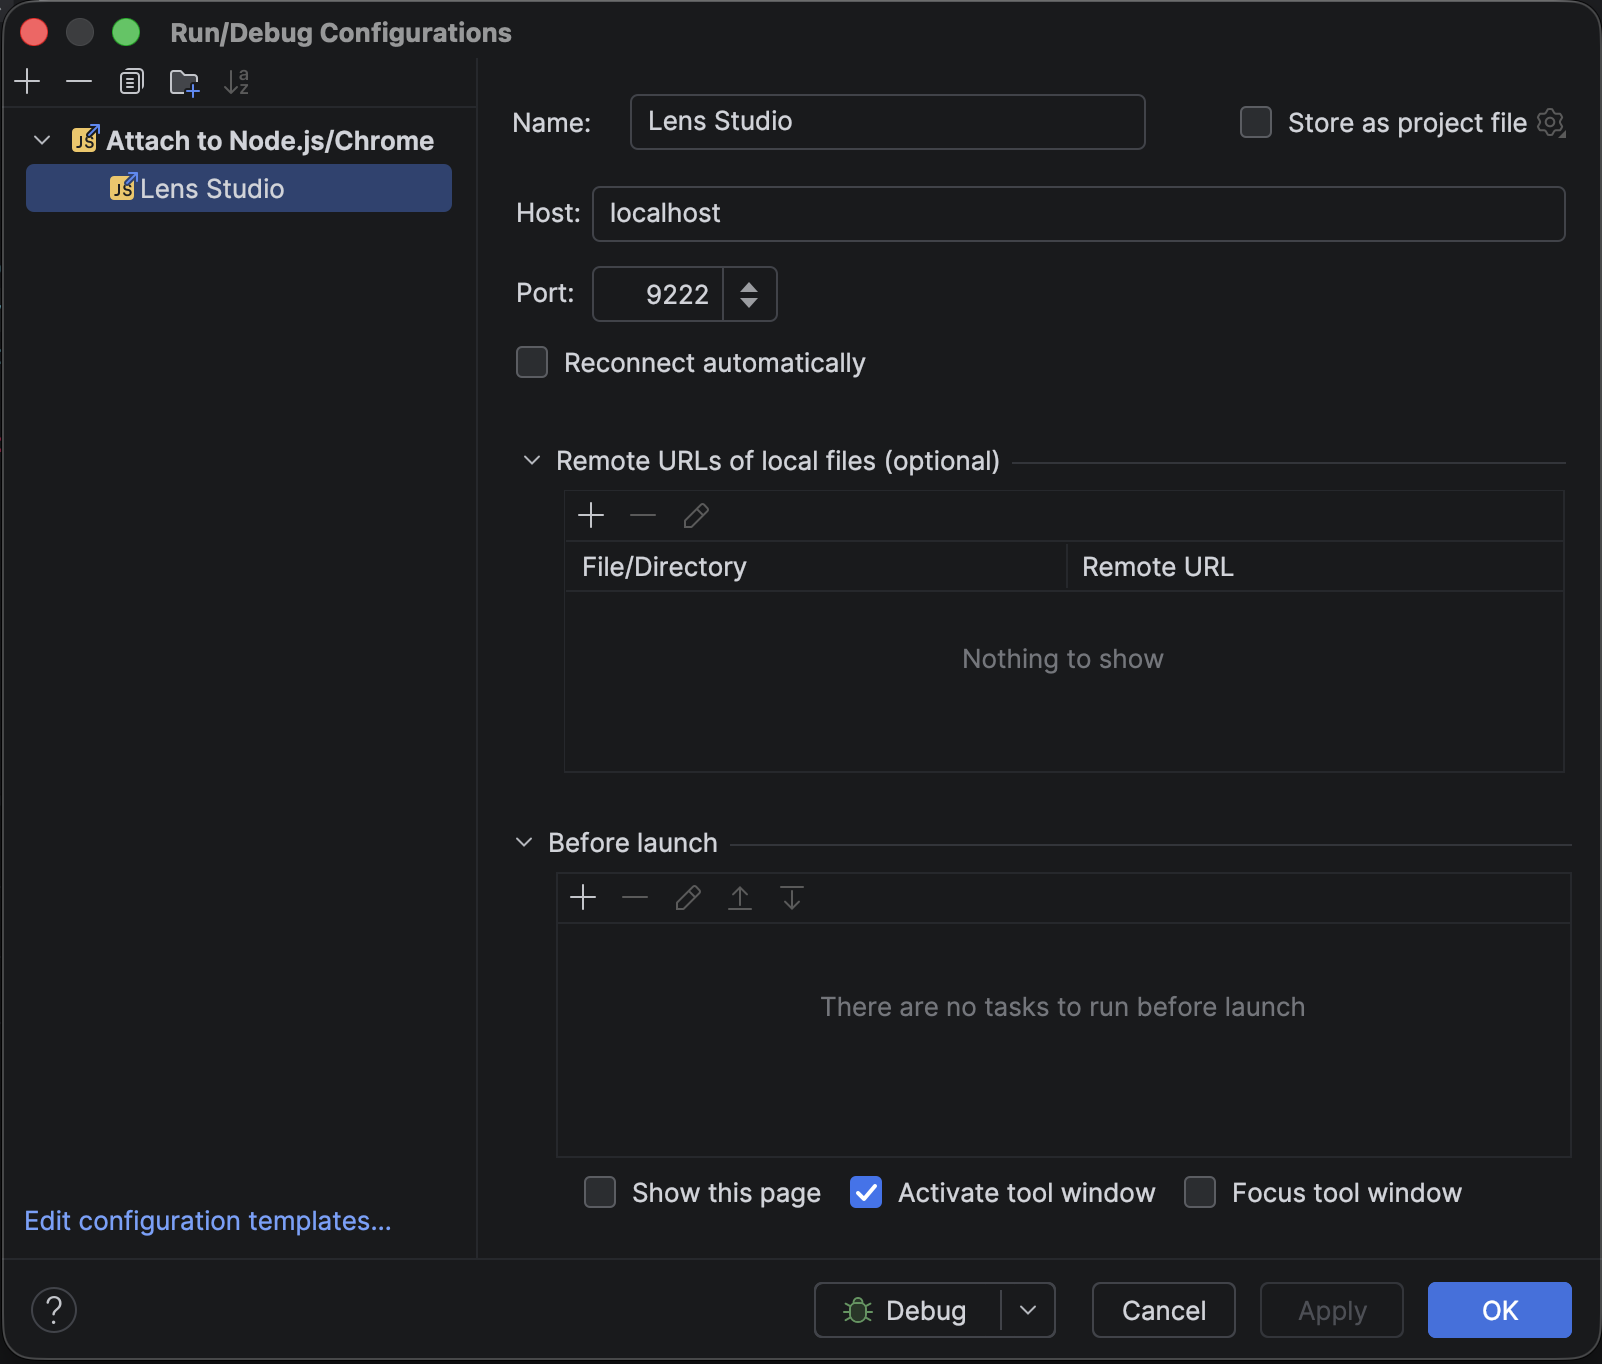This screenshot has height=1364, width=1602.
Task: Click the Cancel button
Action: coord(1164,1310)
